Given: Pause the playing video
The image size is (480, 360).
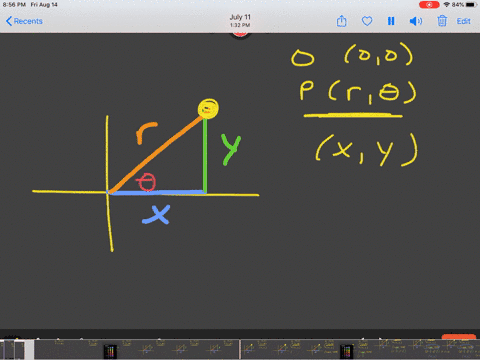Looking at the screenshot, I should coord(391,21).
